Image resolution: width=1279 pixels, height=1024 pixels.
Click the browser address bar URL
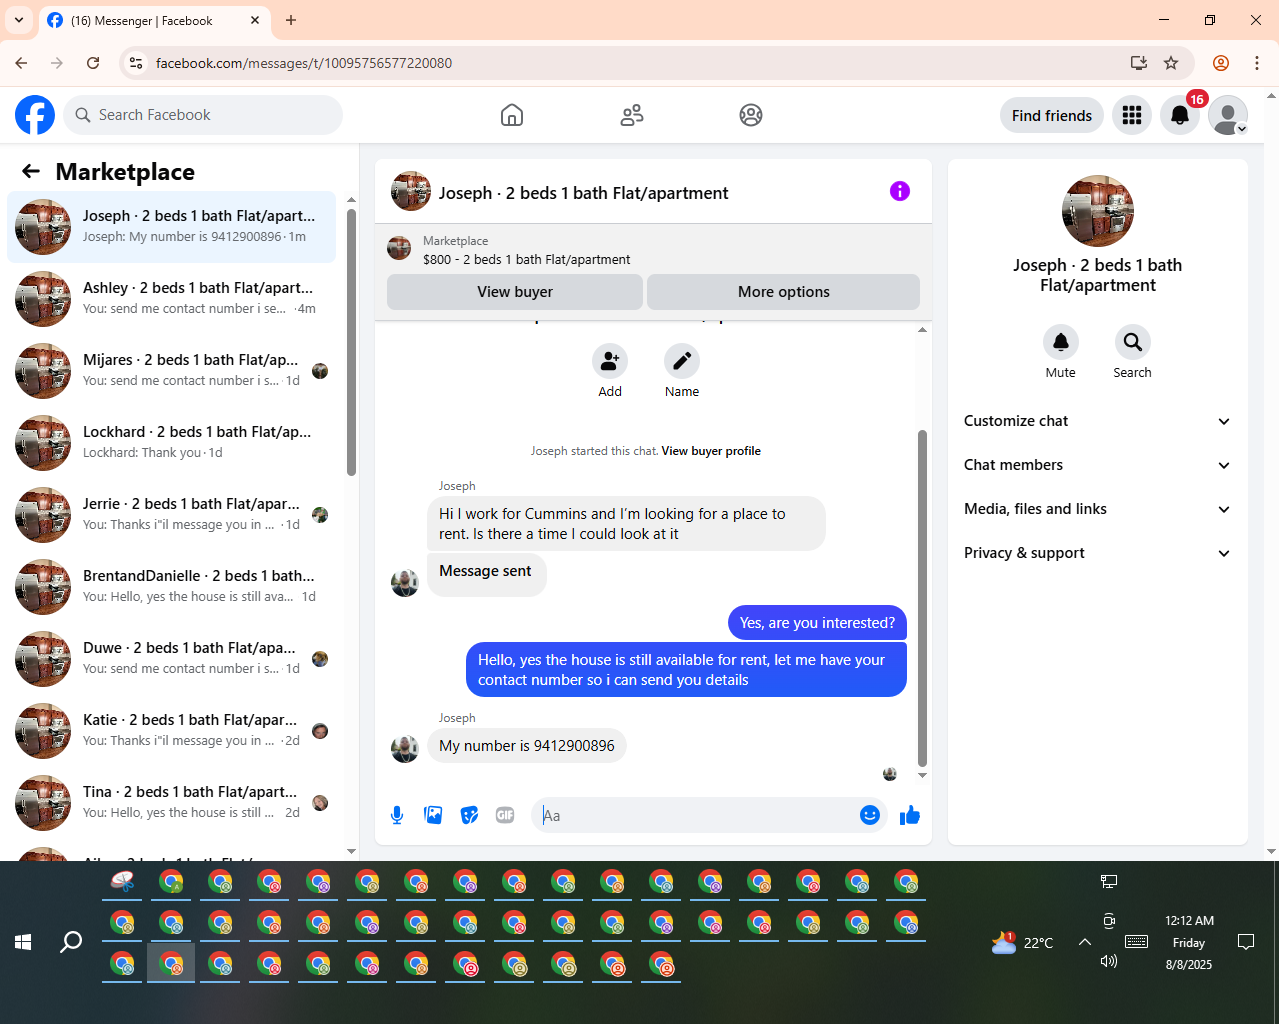point(304,63)
